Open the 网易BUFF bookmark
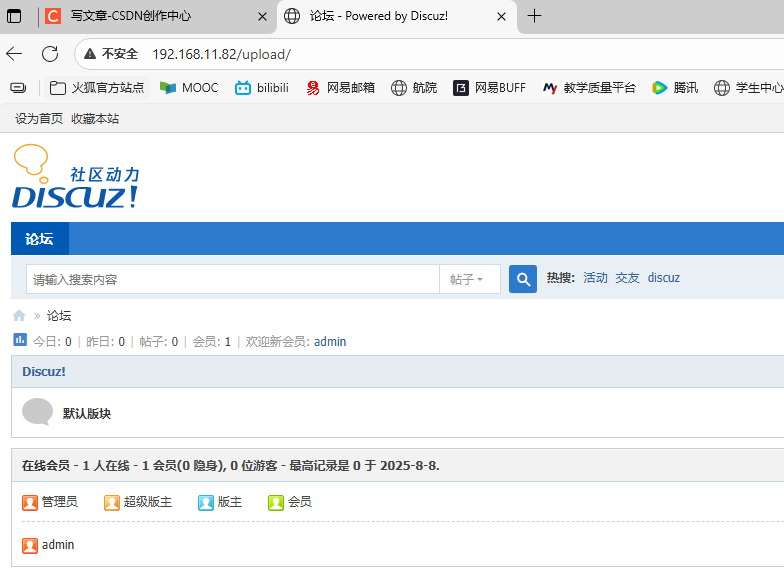784x571 pixels. tap(490, 88)
